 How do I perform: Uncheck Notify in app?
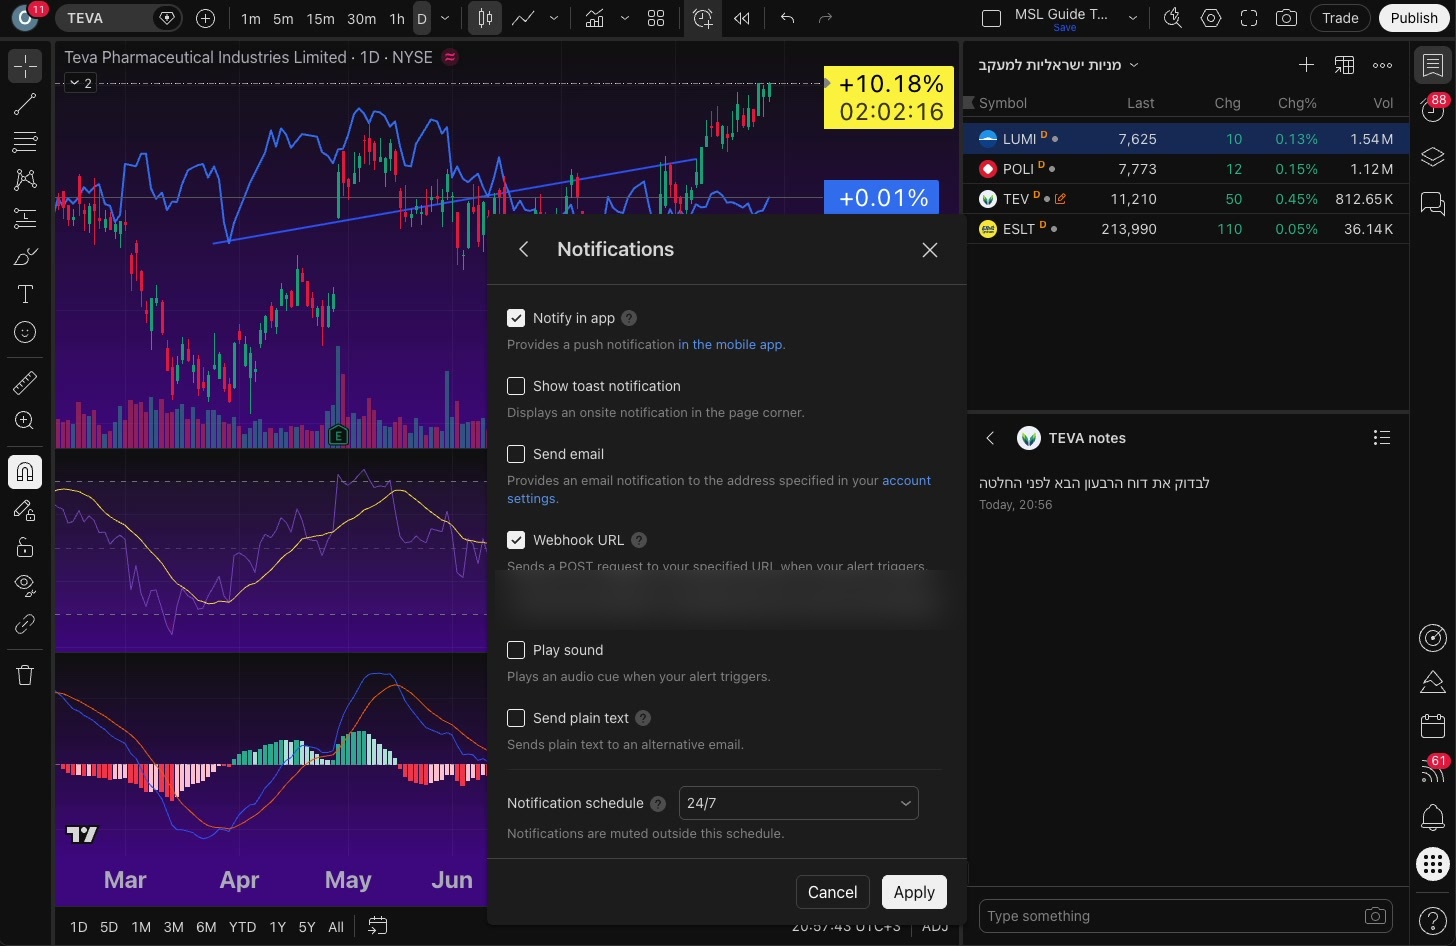516,318
